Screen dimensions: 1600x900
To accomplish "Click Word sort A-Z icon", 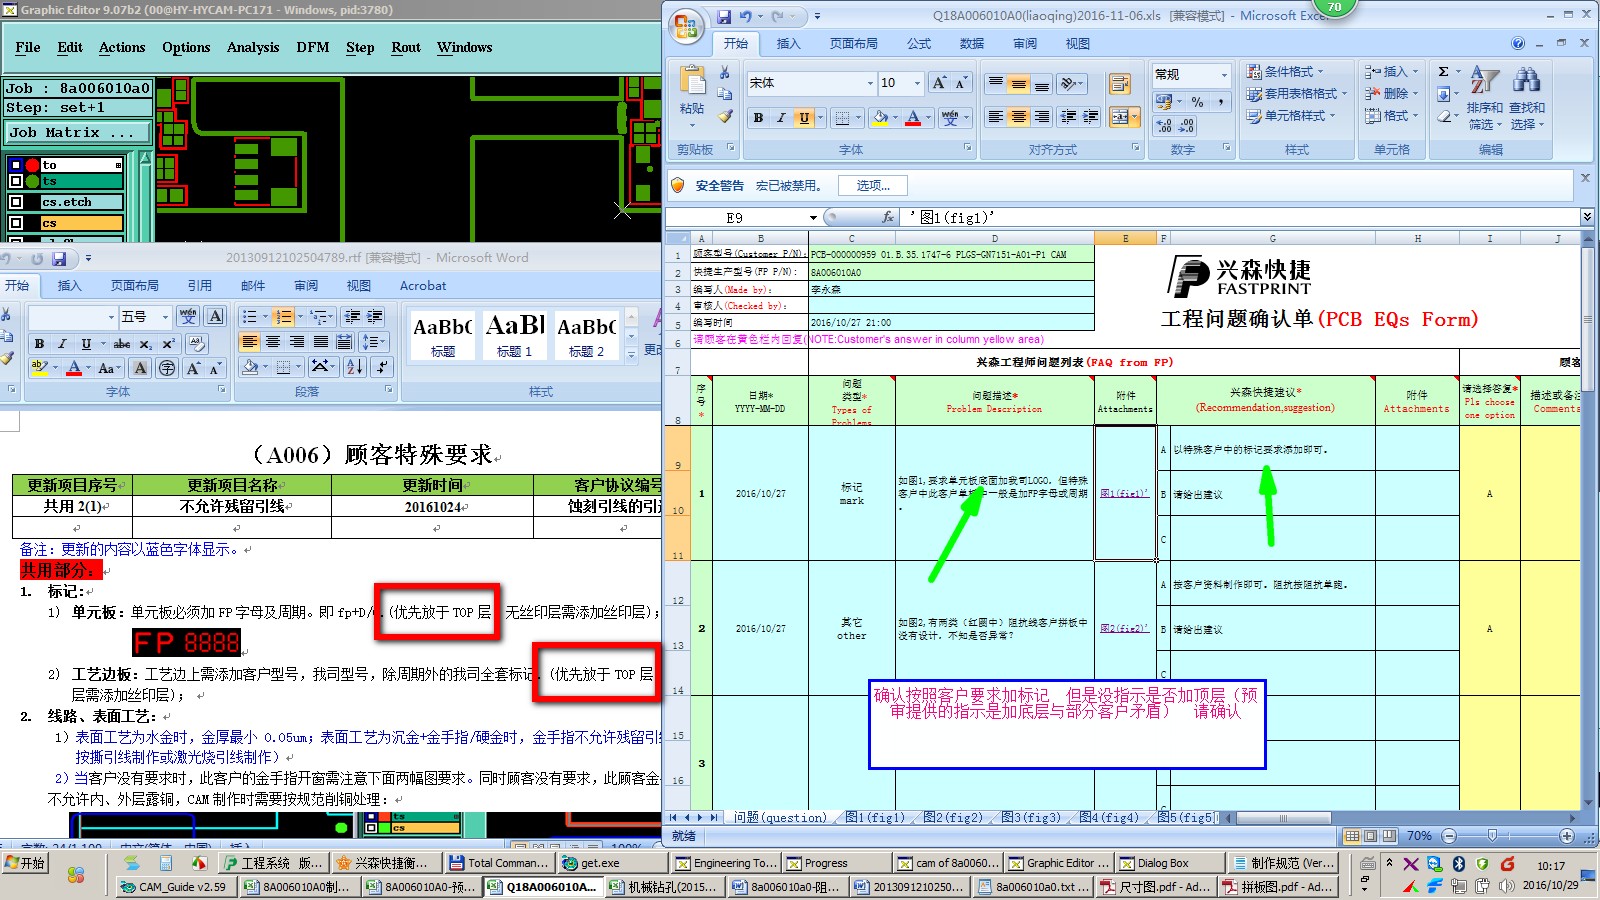I will coord(354,367).
